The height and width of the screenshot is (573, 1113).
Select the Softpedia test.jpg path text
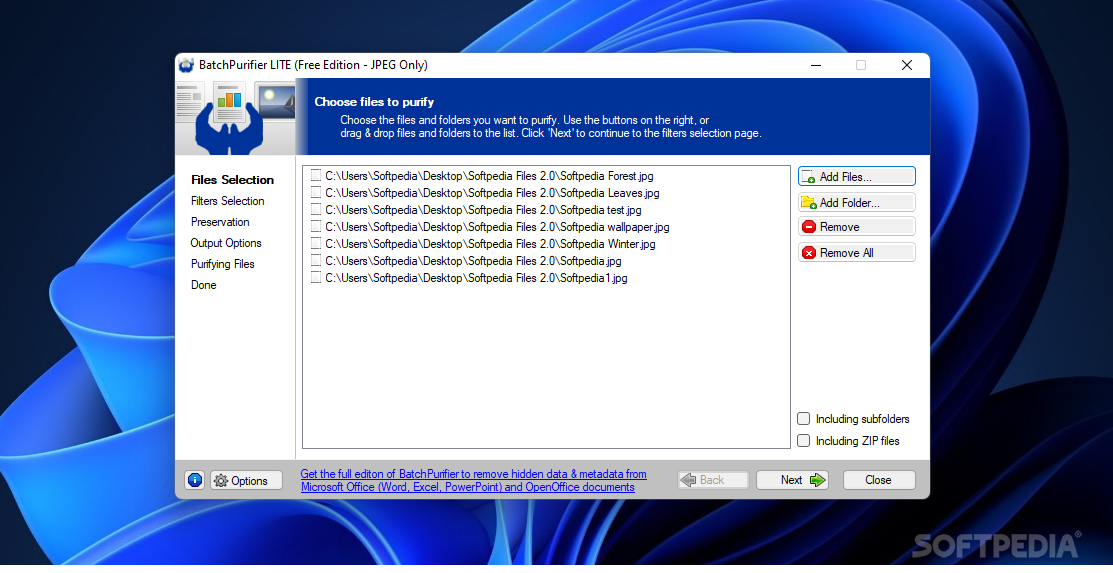click(x=483, y=210)
